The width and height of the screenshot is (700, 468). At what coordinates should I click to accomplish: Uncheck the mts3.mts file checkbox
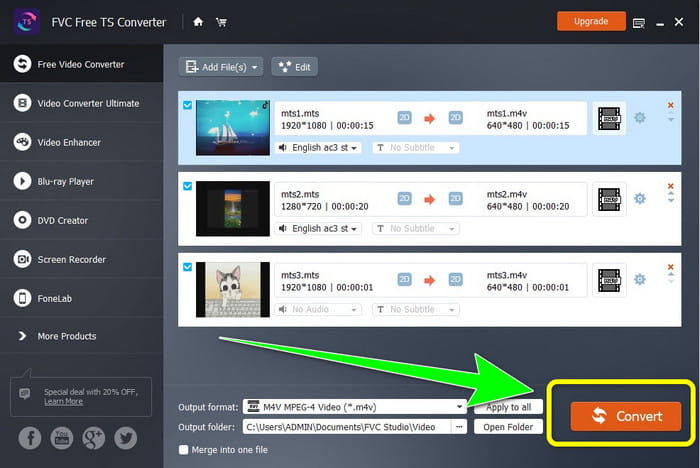tap(188, 267)
